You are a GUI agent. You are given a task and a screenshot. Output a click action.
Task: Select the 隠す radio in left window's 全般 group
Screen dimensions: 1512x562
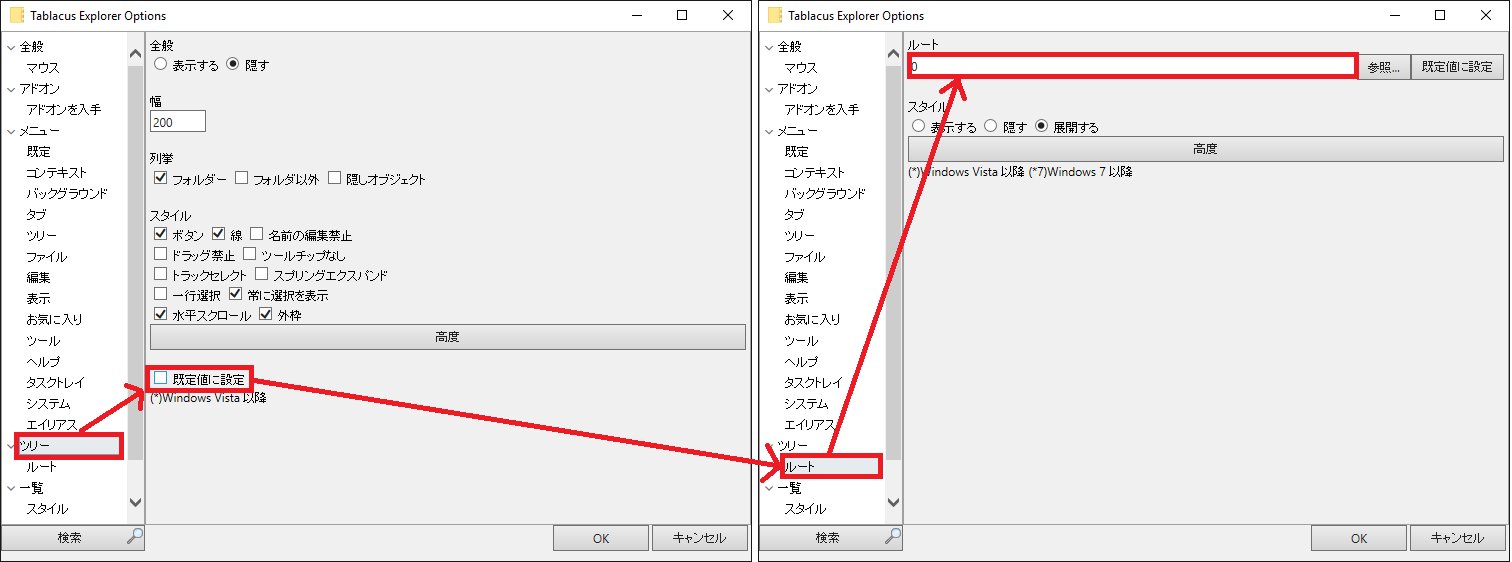(233, 65)
